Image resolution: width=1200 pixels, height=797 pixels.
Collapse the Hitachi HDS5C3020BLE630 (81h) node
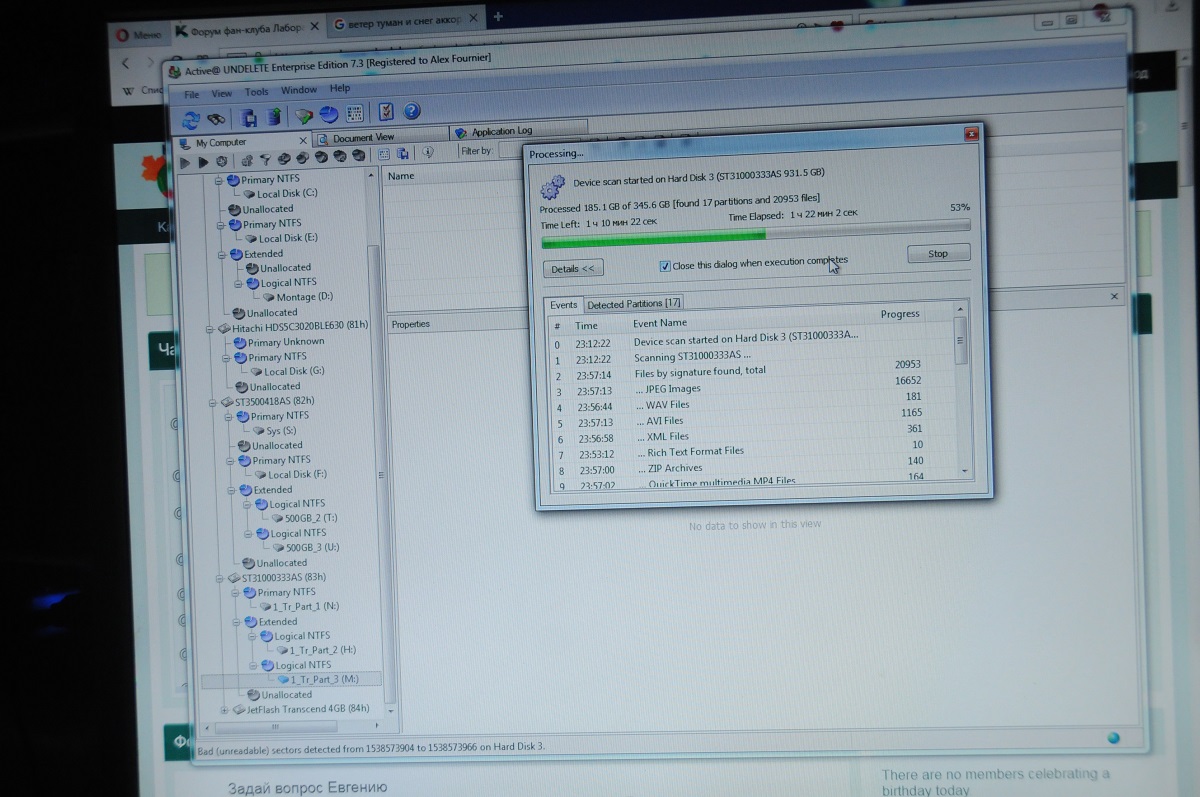[x=210, y=328]
